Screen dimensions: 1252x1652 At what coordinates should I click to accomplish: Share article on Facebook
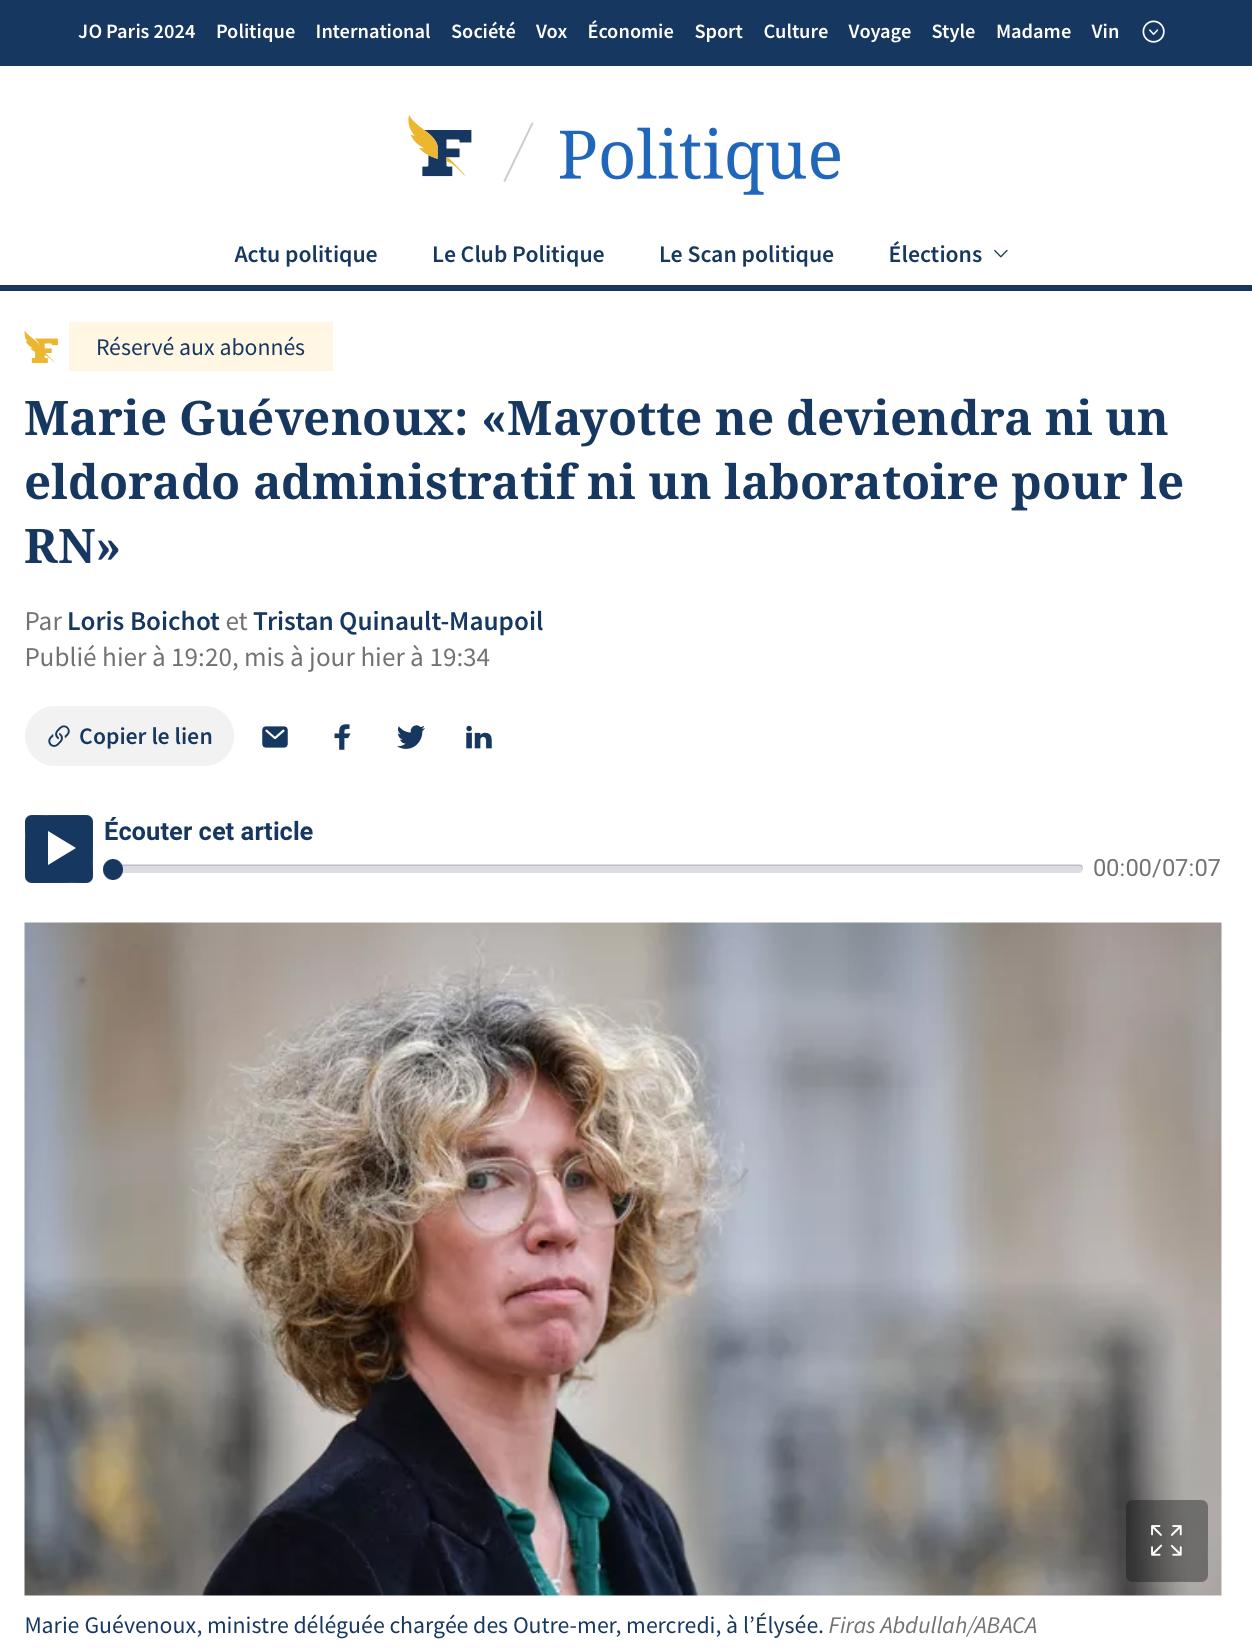tap(342, 737)
